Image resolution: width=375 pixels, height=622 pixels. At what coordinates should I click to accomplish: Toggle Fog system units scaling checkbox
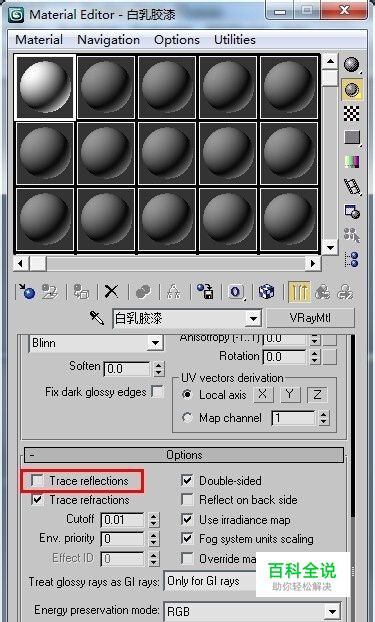(187, 539)
